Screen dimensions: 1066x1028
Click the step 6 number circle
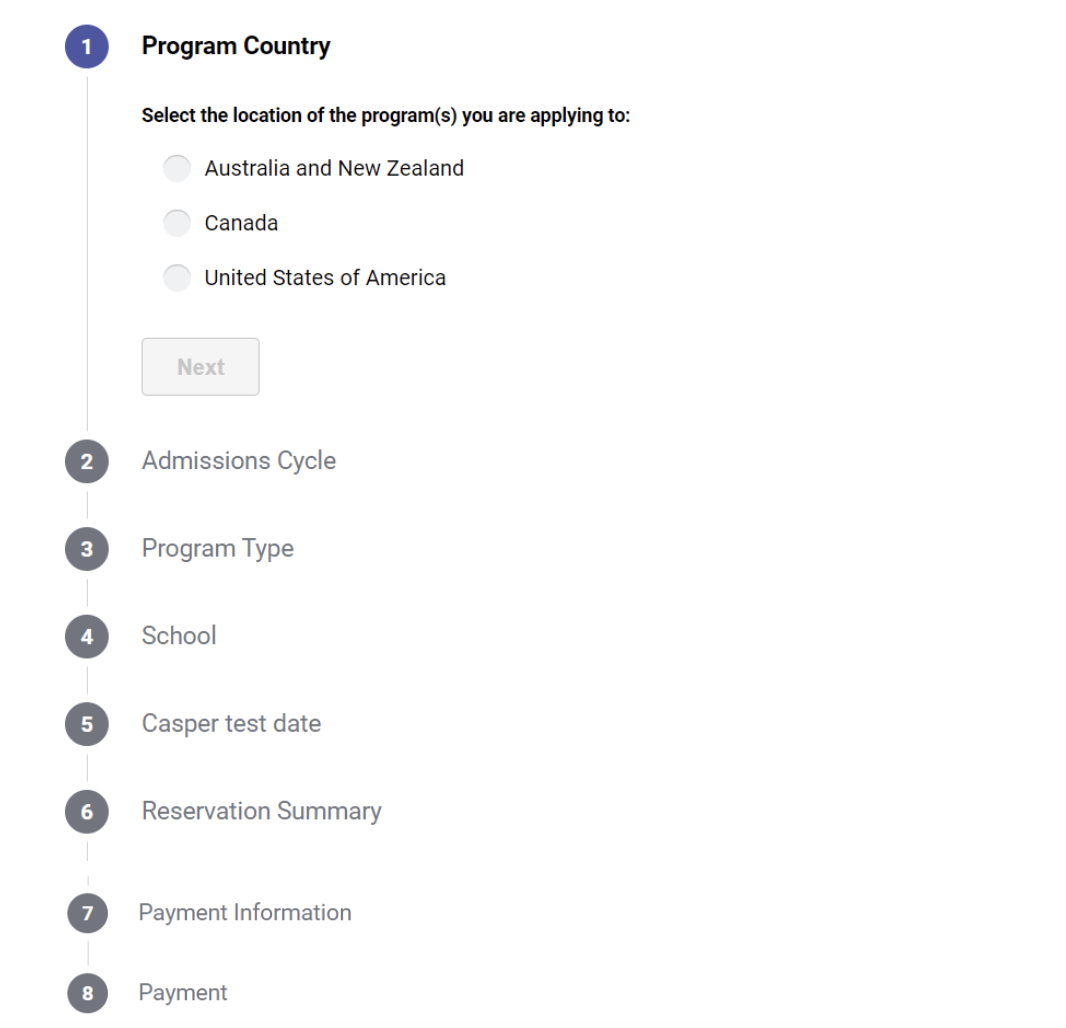87,812
